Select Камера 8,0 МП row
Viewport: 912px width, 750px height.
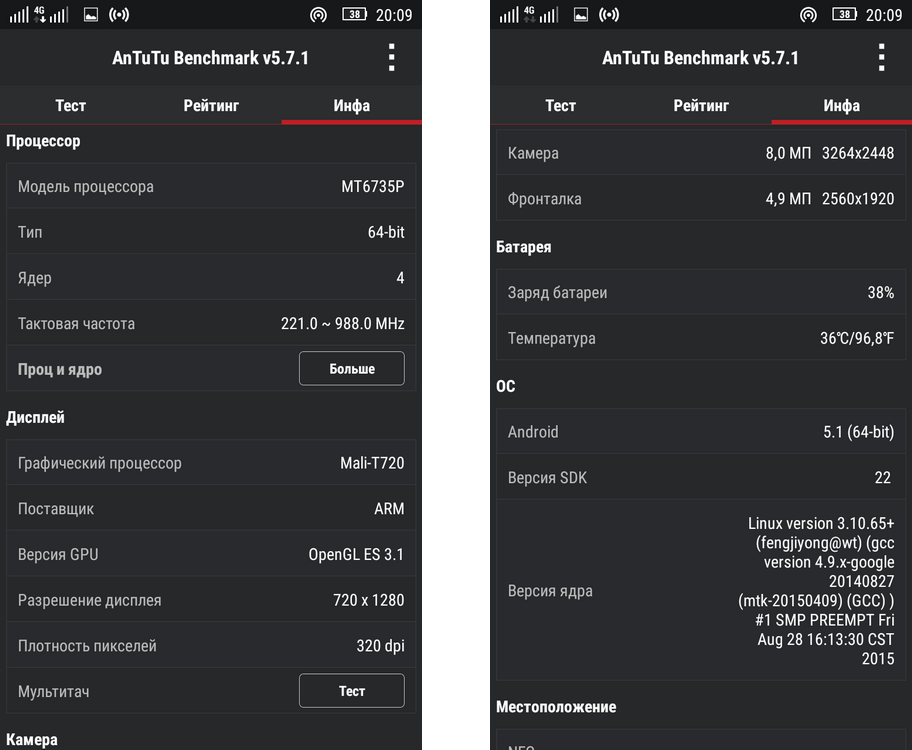tap(701, 153)
